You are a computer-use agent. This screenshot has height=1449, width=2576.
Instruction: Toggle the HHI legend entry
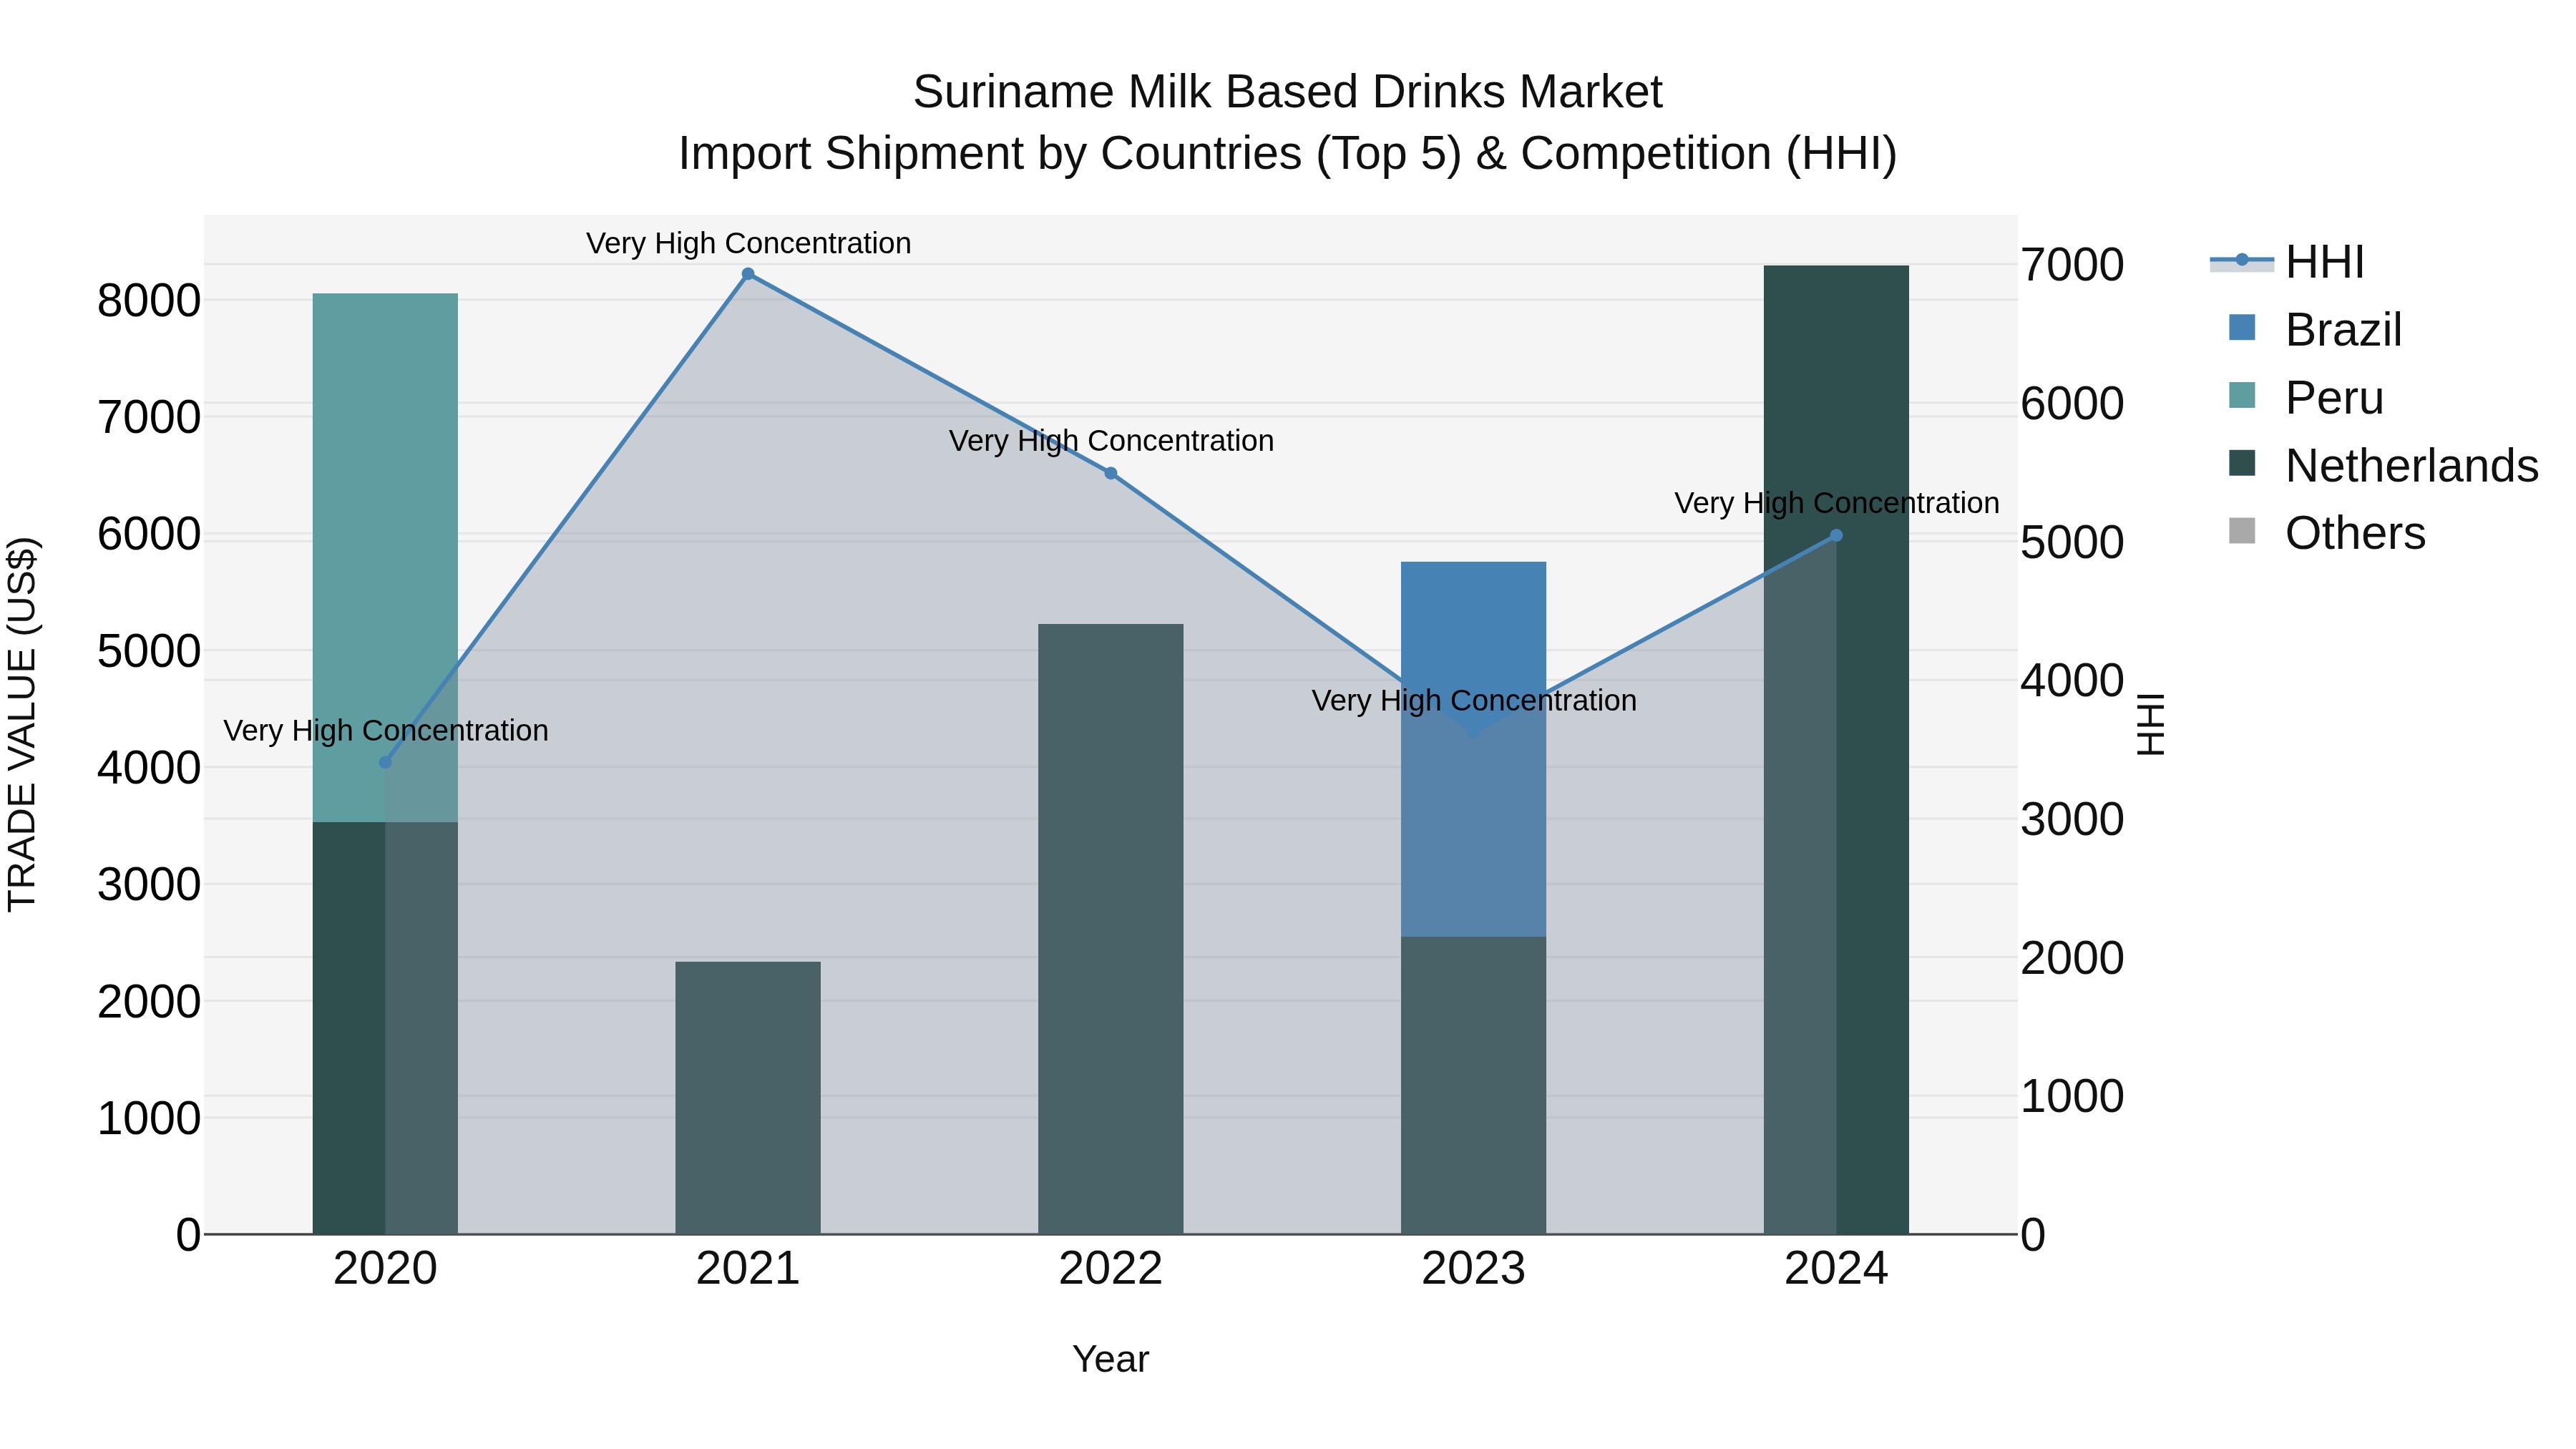click(2287, 262)
